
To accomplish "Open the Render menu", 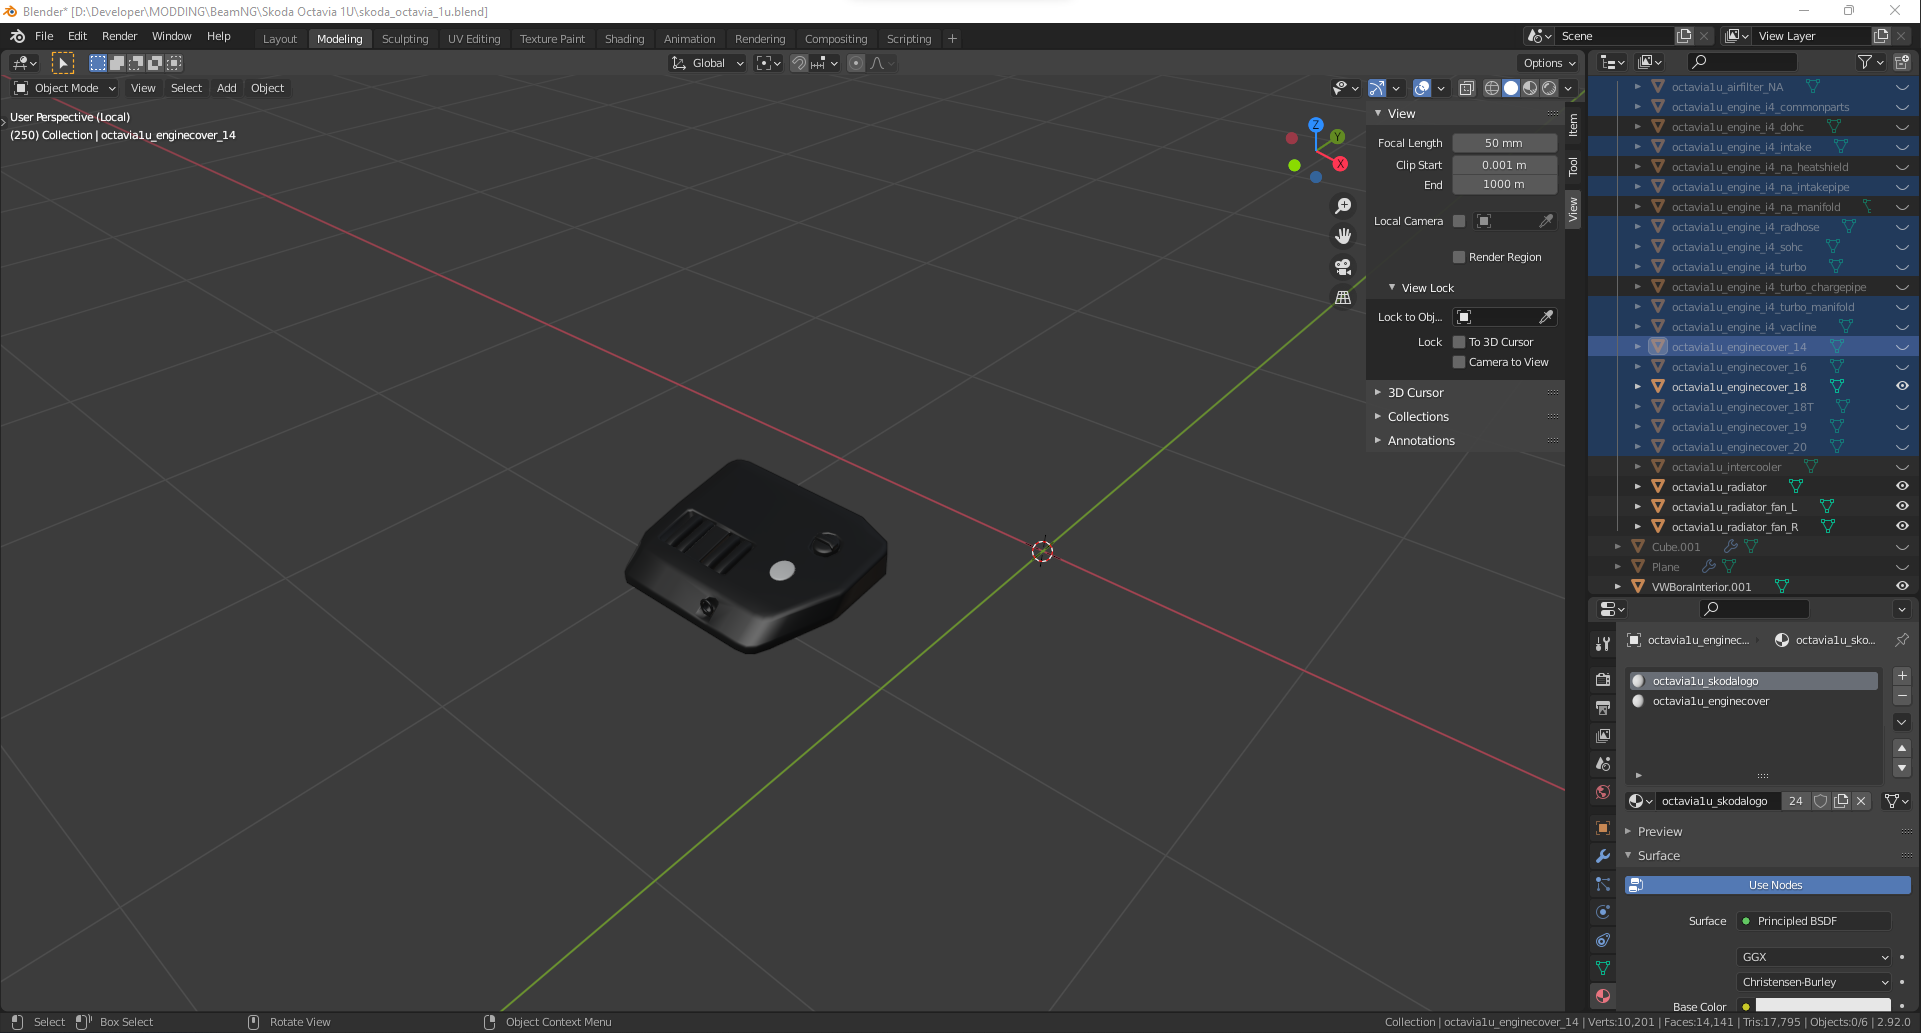I will coord(119,36).
